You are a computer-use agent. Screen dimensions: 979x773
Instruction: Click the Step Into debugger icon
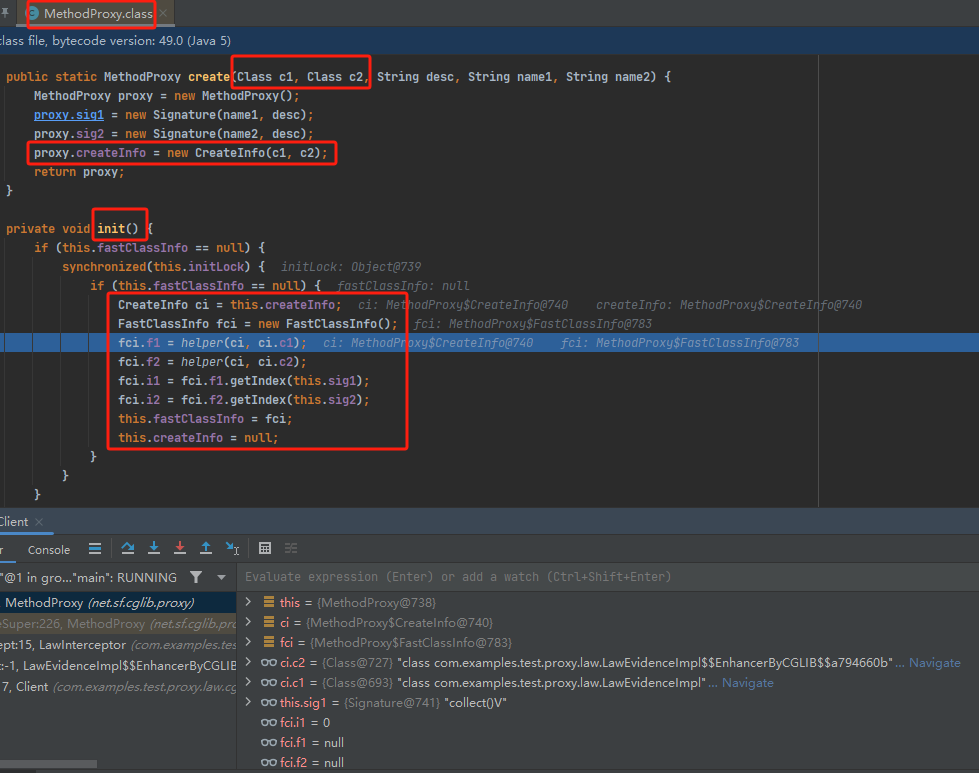coord(154,548)
